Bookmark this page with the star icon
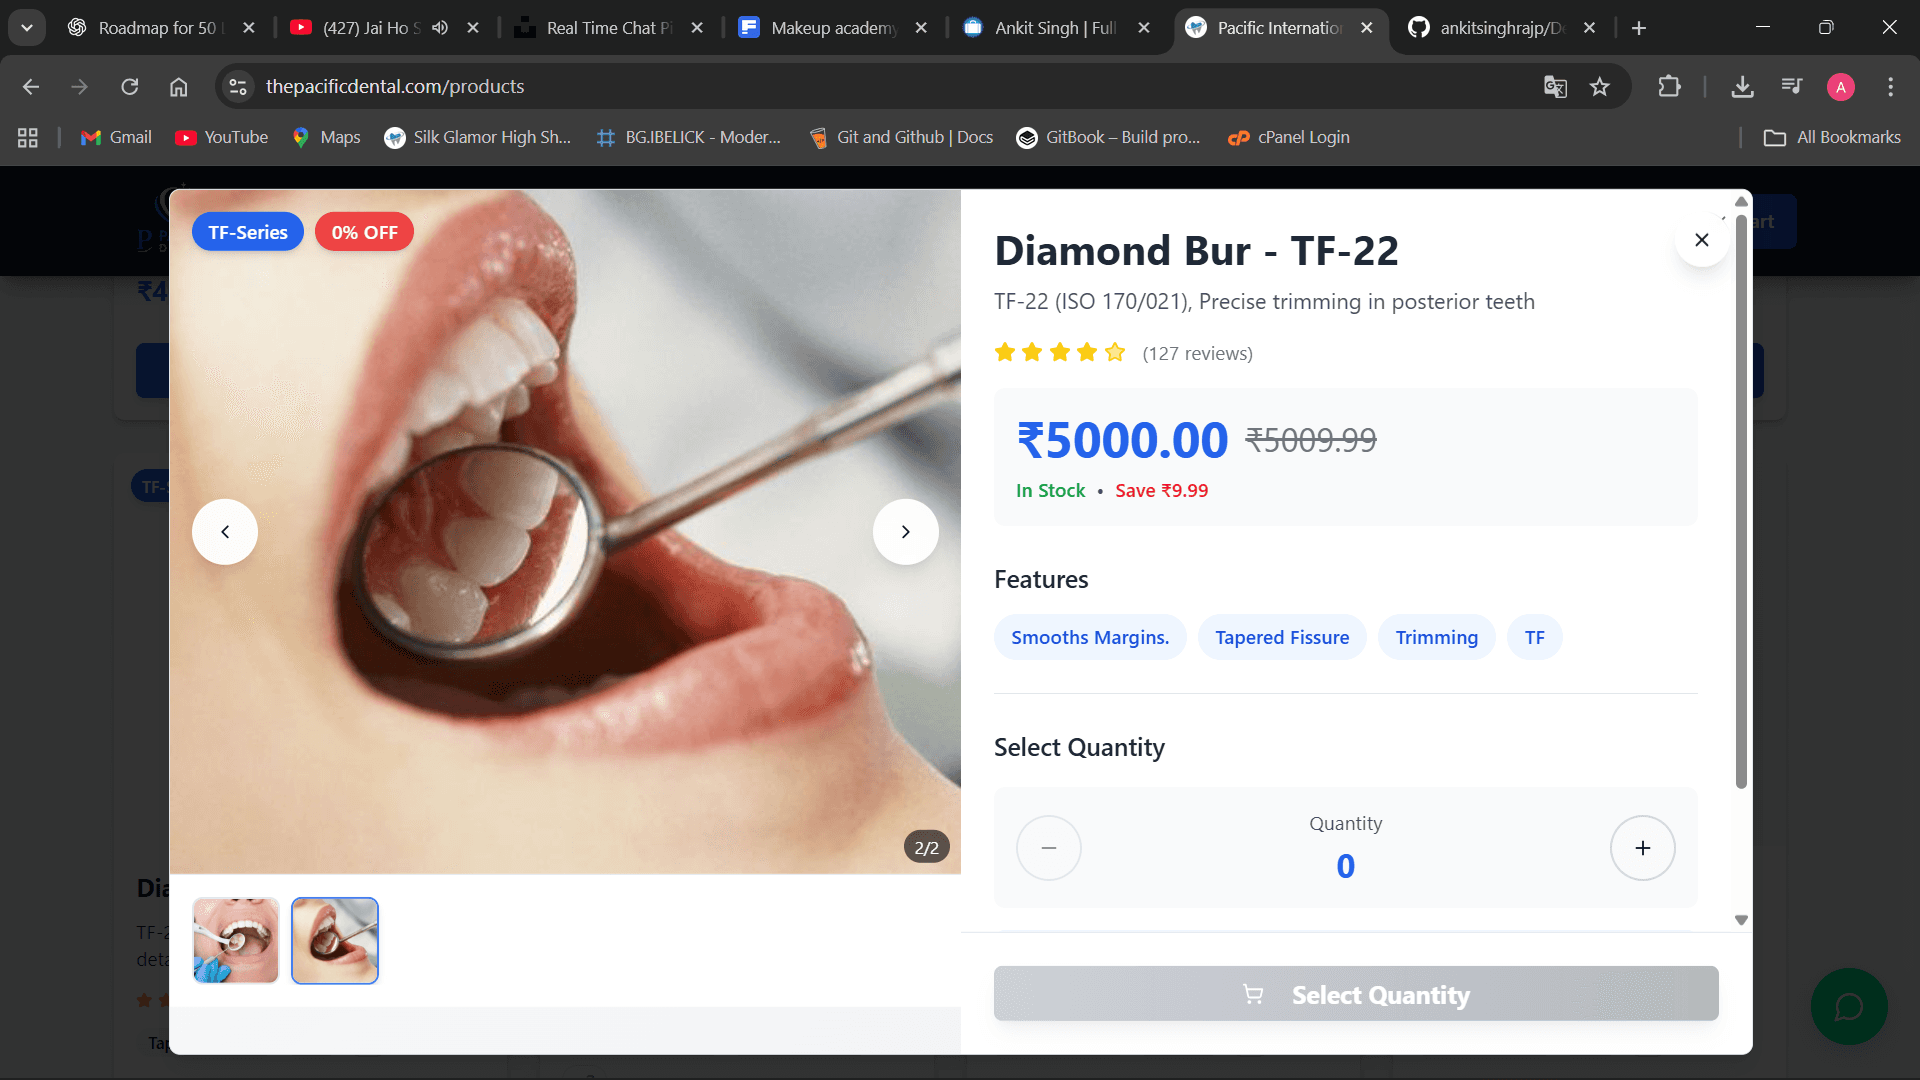The height and width of the screenshot is (1080, 1920). coord(1600,87)
